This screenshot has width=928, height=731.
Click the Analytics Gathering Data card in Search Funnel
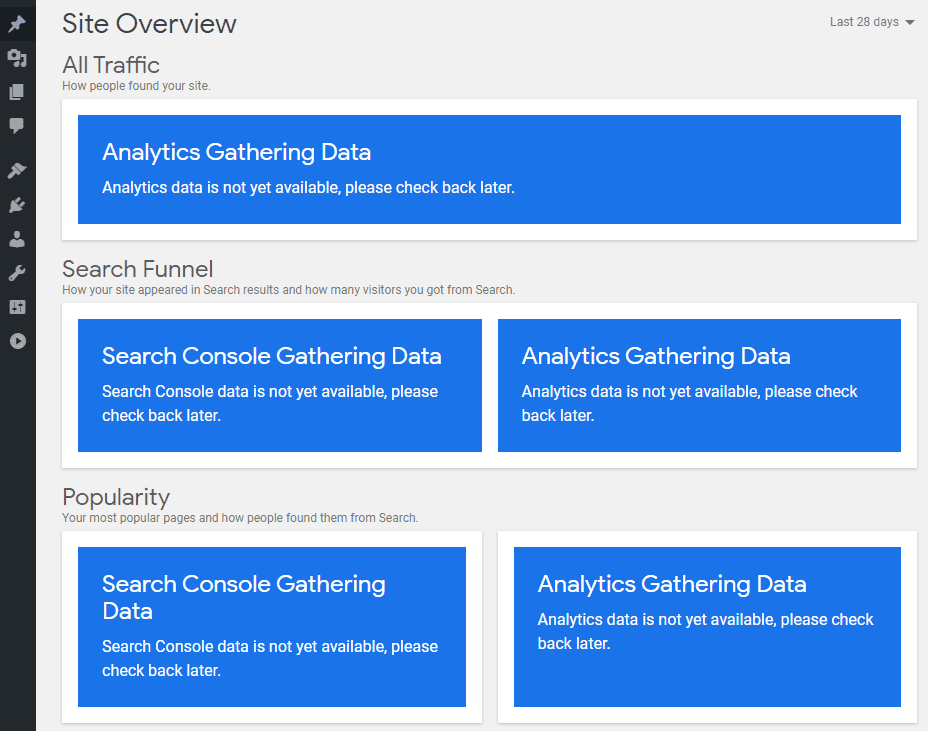pos(699,385)
